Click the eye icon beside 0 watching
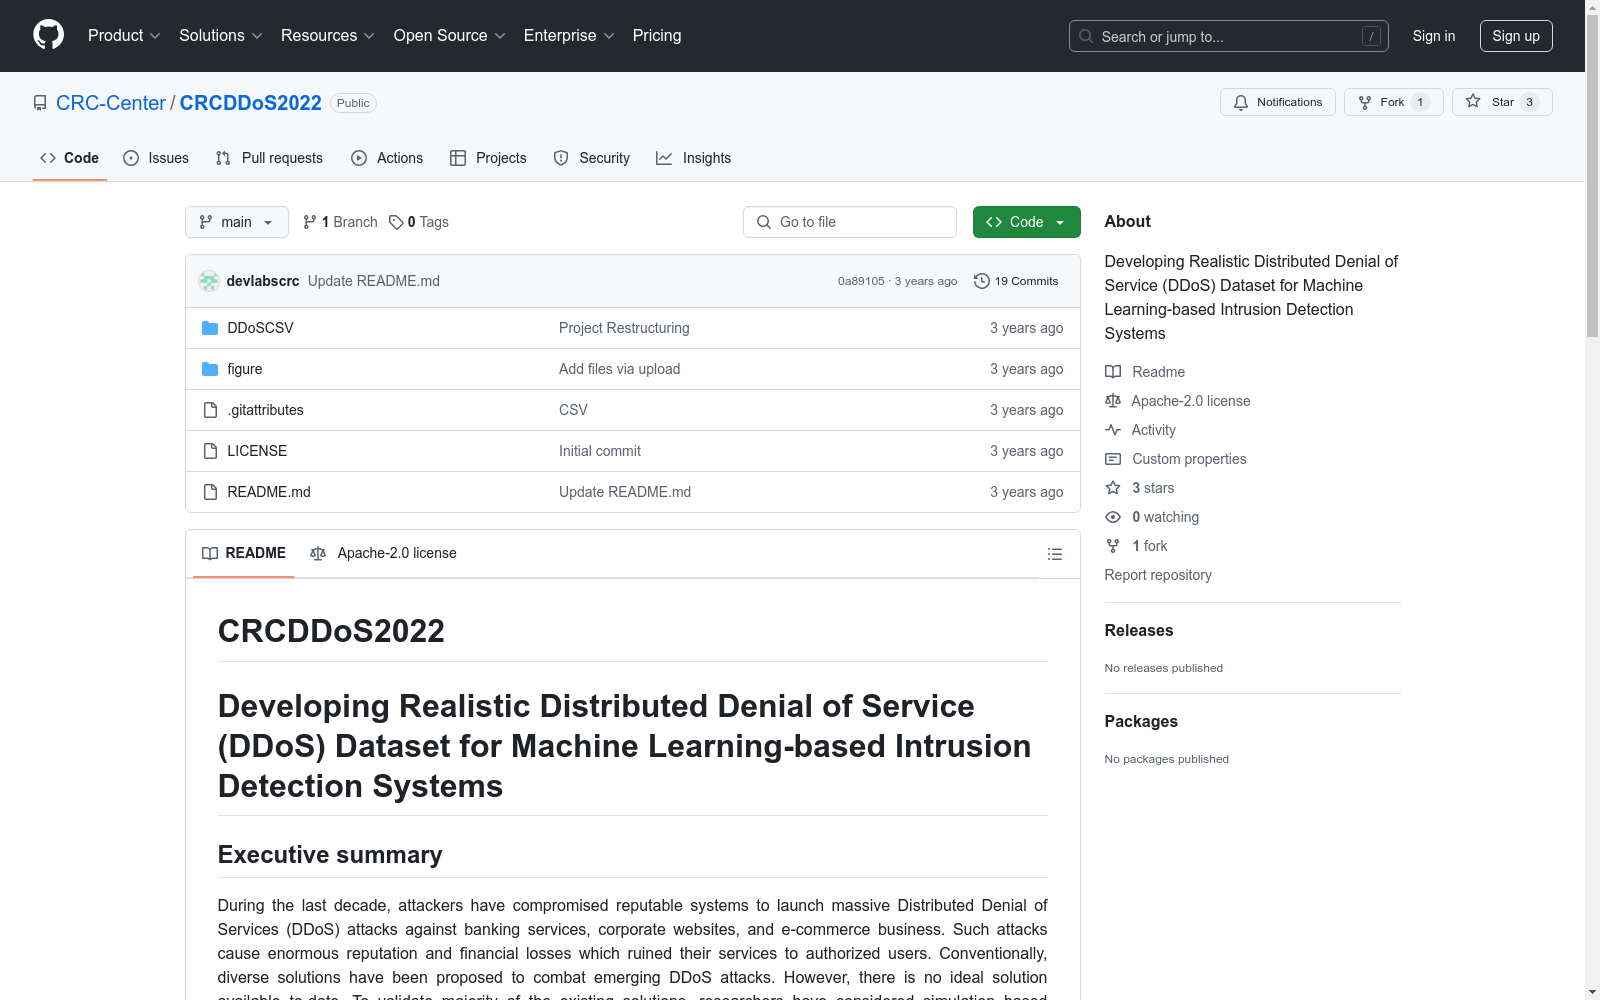 (x=1113, y=517)
